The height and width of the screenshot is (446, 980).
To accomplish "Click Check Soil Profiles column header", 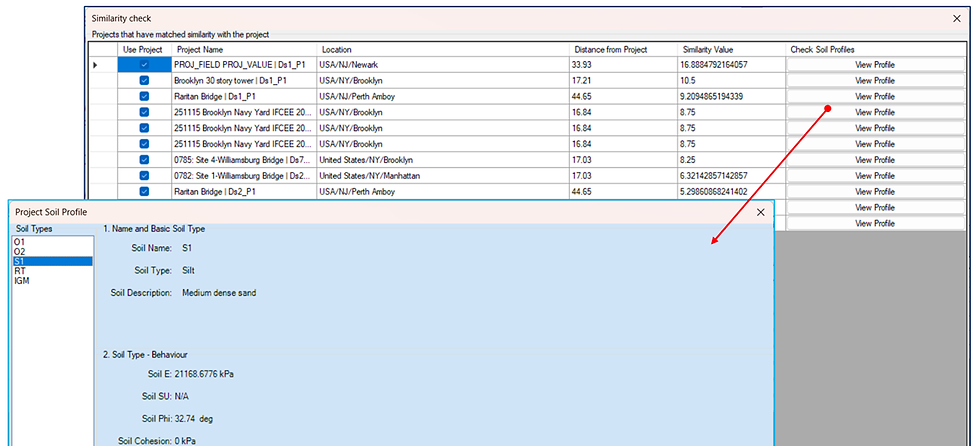I will coord(876,49).
